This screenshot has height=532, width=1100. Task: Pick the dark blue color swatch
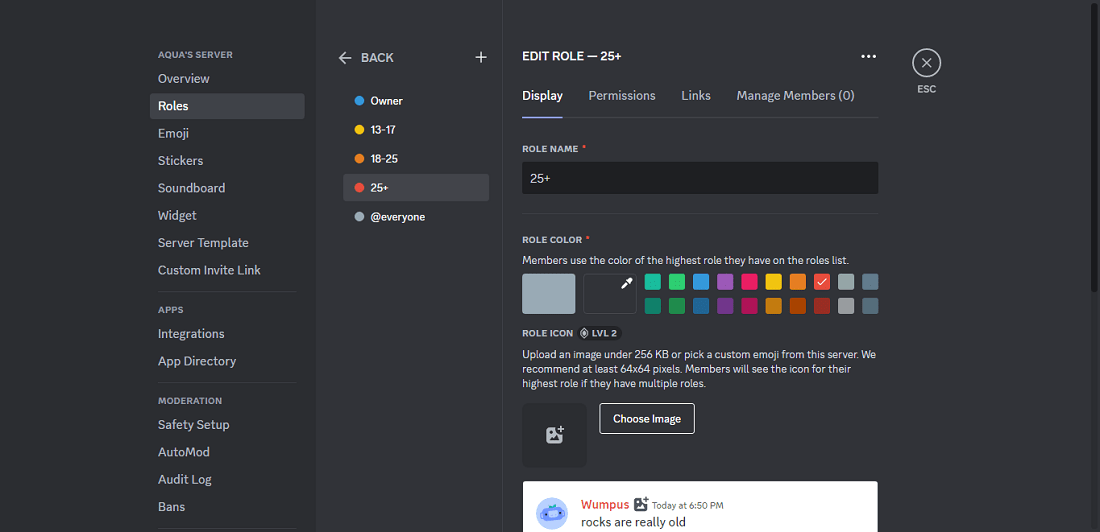(x=701, y=306)
